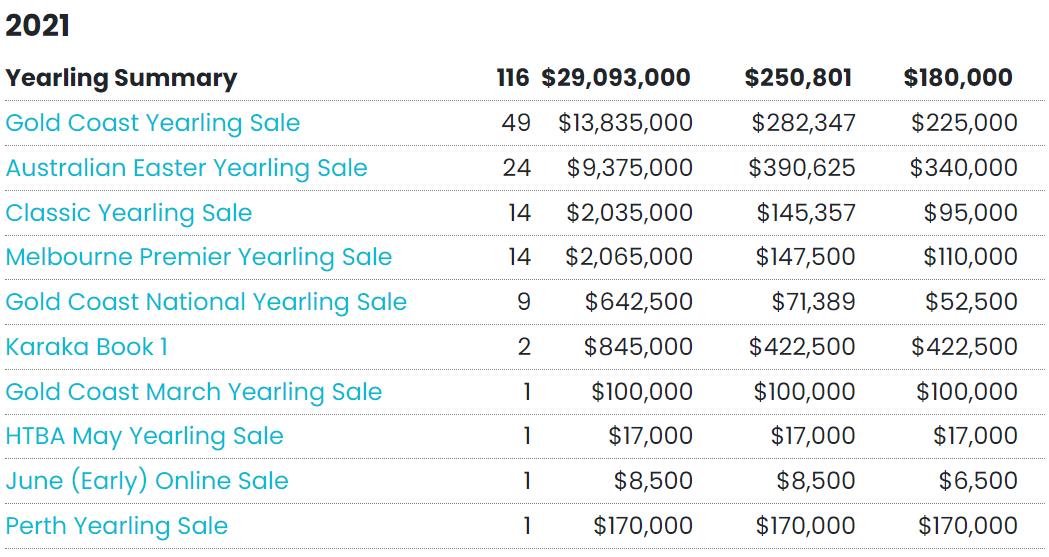This screenshot has width=1049, height=557.
Task: Click the $390,625 Easter sale average
Action: 801,168
